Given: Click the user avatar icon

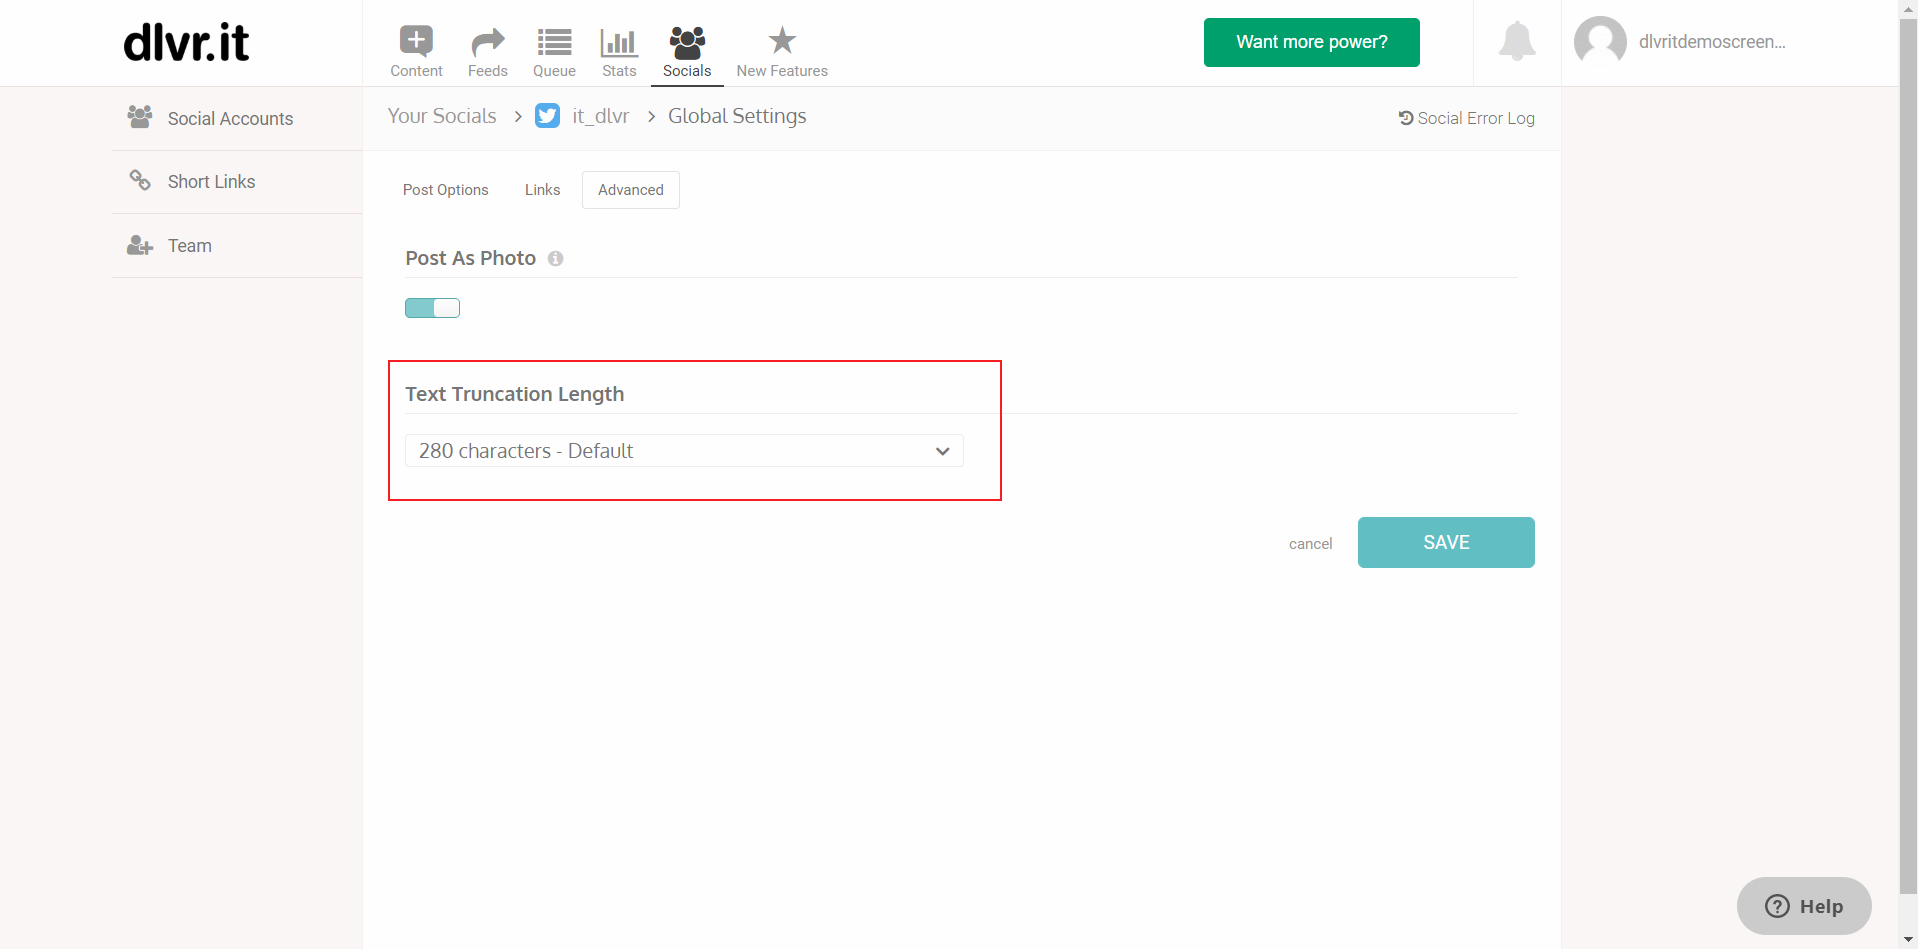Looking at the screenshot, I should 1600,42.
